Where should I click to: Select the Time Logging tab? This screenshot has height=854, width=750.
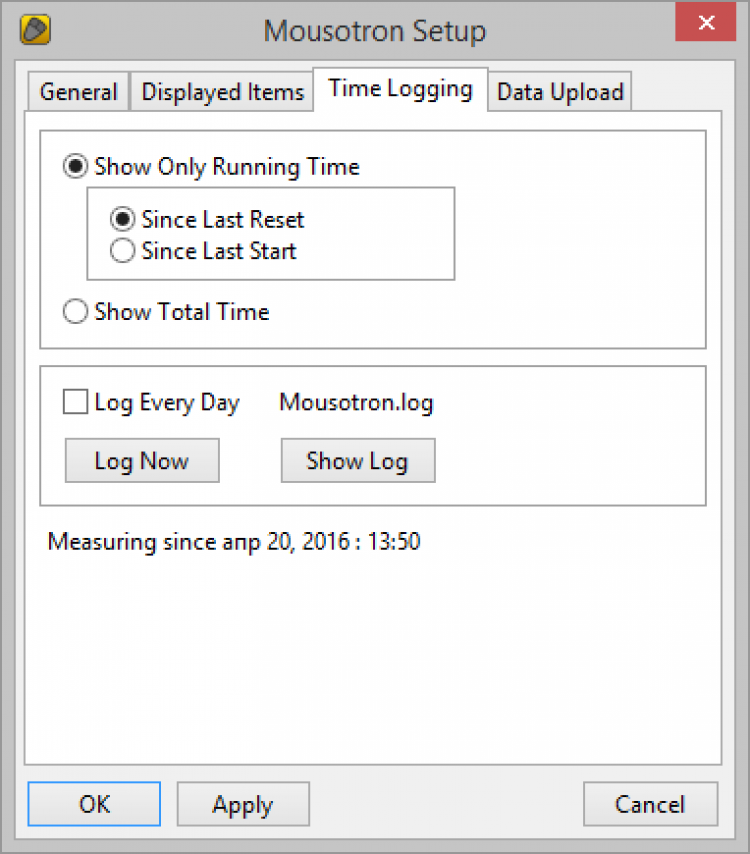click(400, 88)
